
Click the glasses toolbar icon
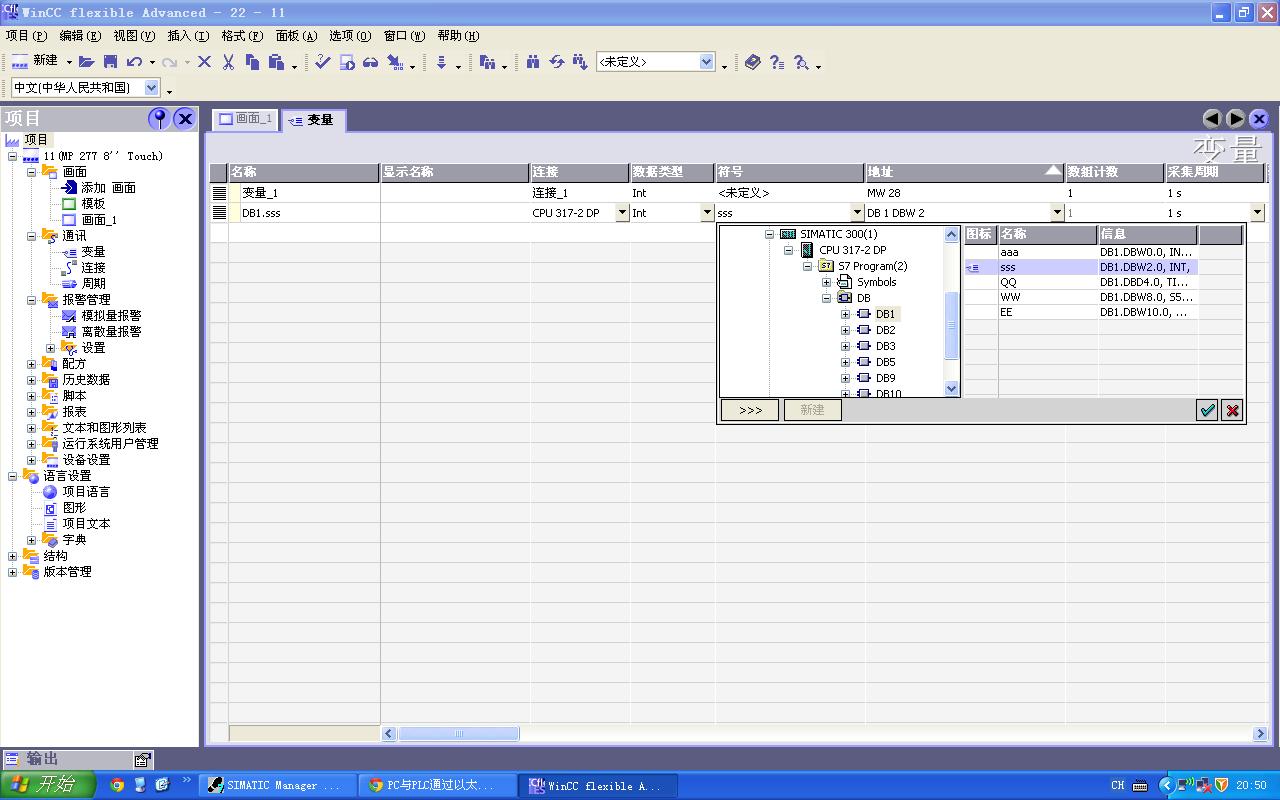(371, 62)
